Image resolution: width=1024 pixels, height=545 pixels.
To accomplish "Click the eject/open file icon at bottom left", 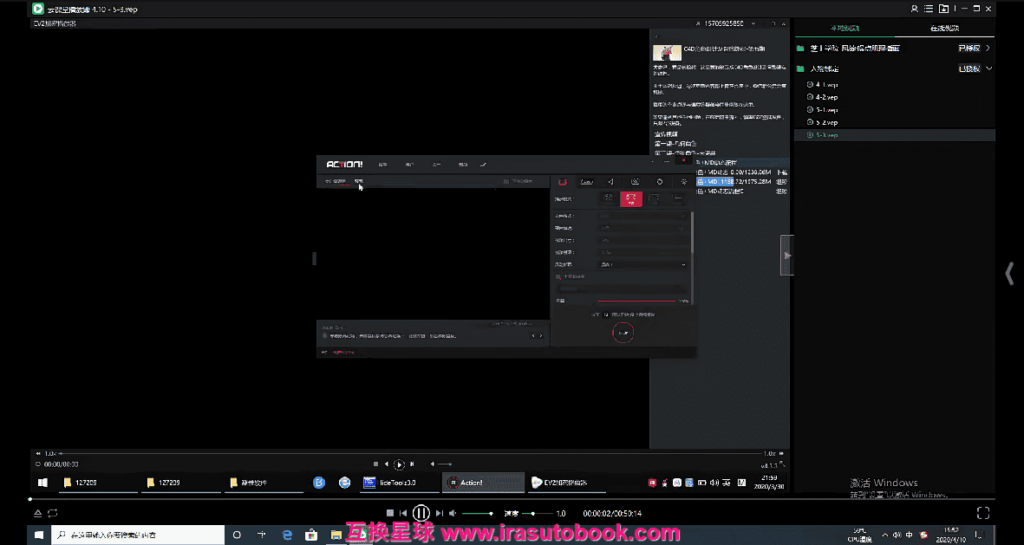I will (x=38, y=514).
